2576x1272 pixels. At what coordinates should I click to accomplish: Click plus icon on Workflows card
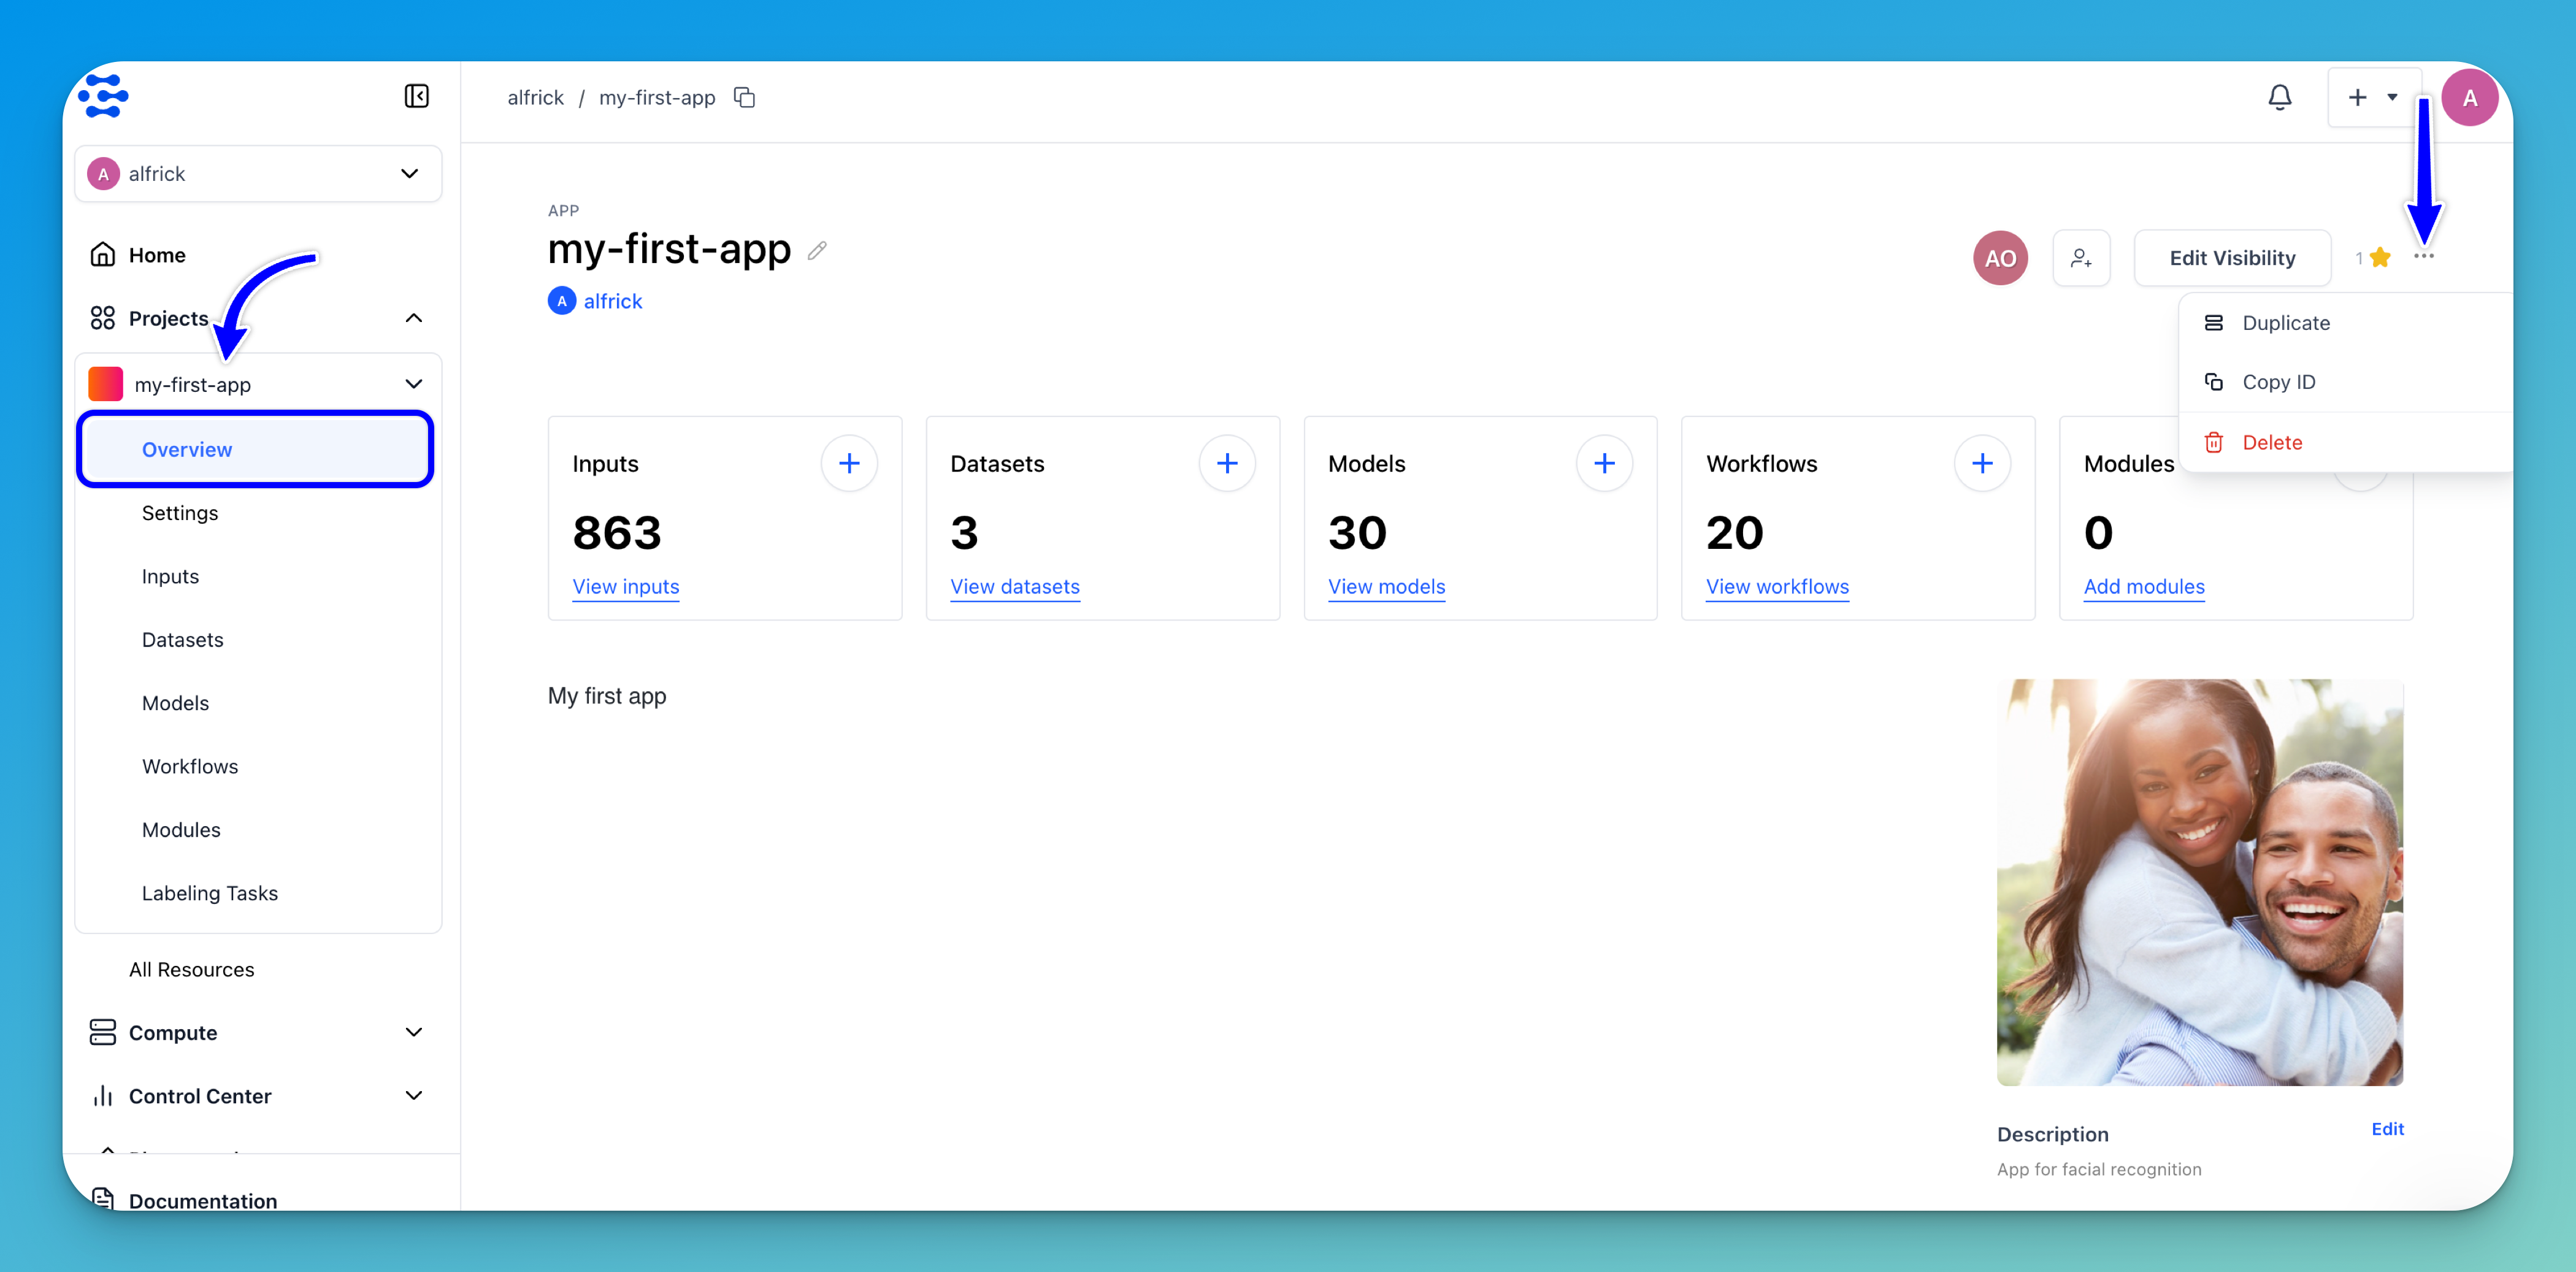[x=1981, y=463]
